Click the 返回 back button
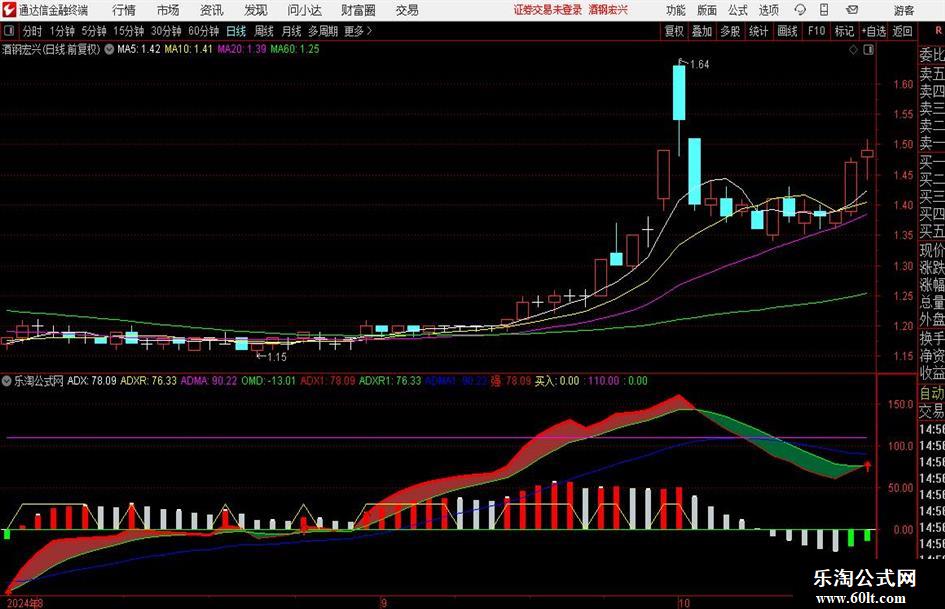Image resolution: width=945 pixels, height=609 pixels. click(x=902, y=31)
